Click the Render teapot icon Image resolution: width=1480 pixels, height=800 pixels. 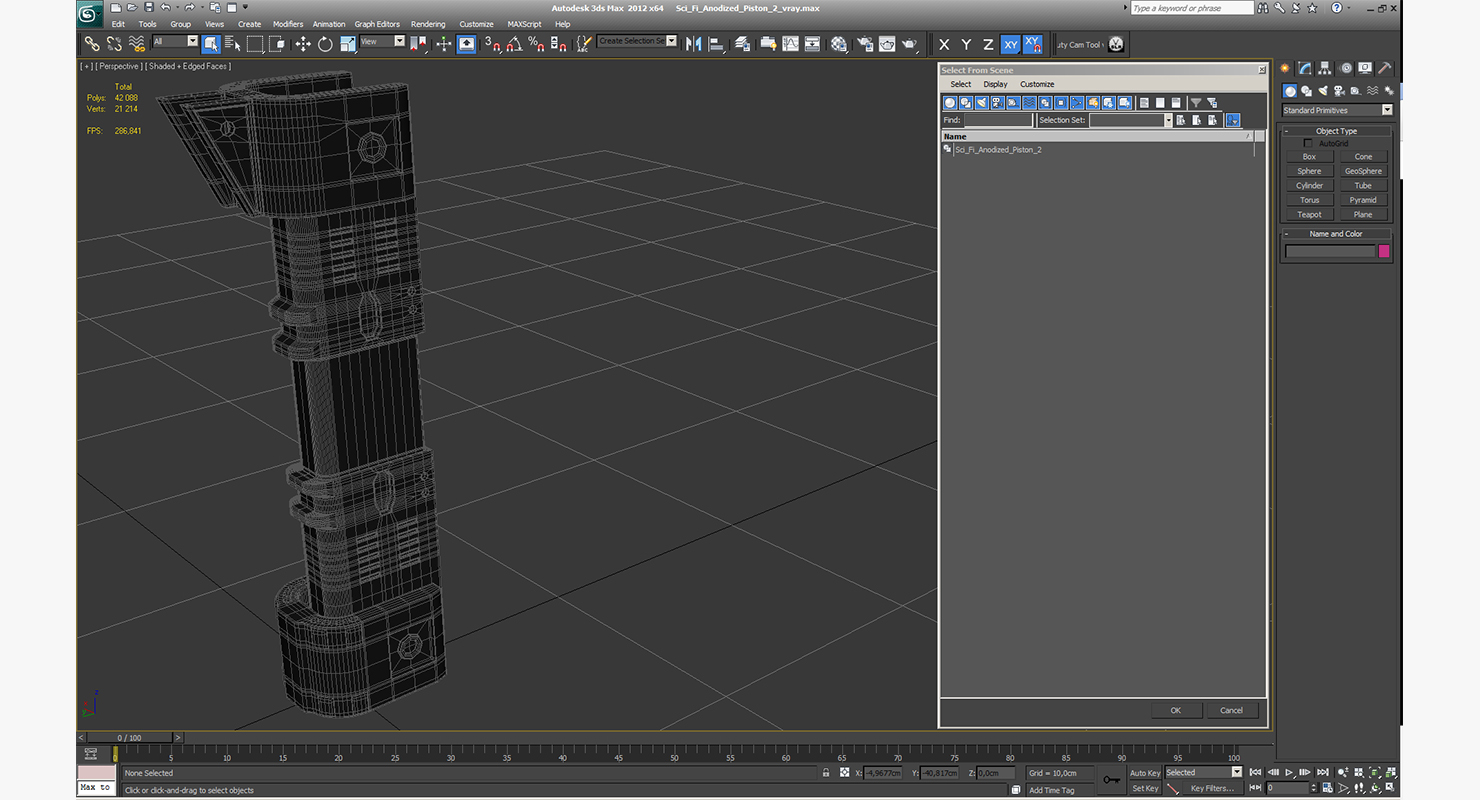tap(909, 44)
